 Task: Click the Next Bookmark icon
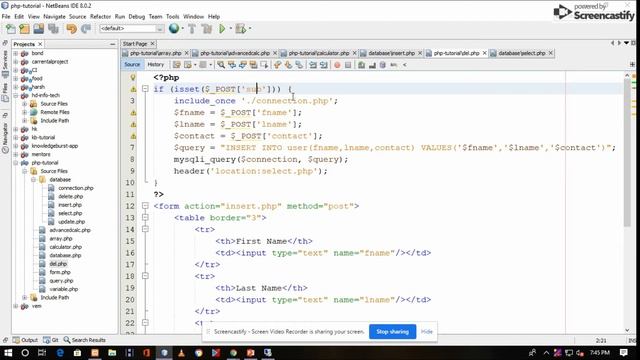[x=289, y=65]
